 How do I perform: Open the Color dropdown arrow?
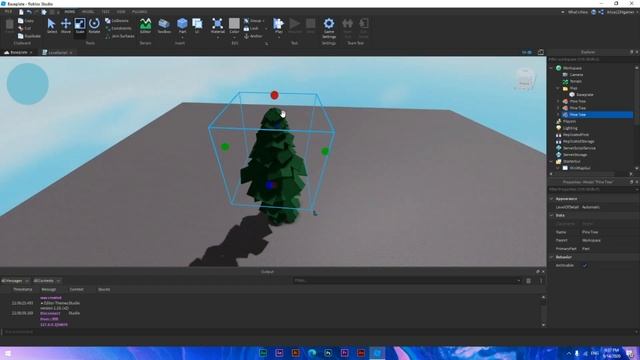click(234, 38)
